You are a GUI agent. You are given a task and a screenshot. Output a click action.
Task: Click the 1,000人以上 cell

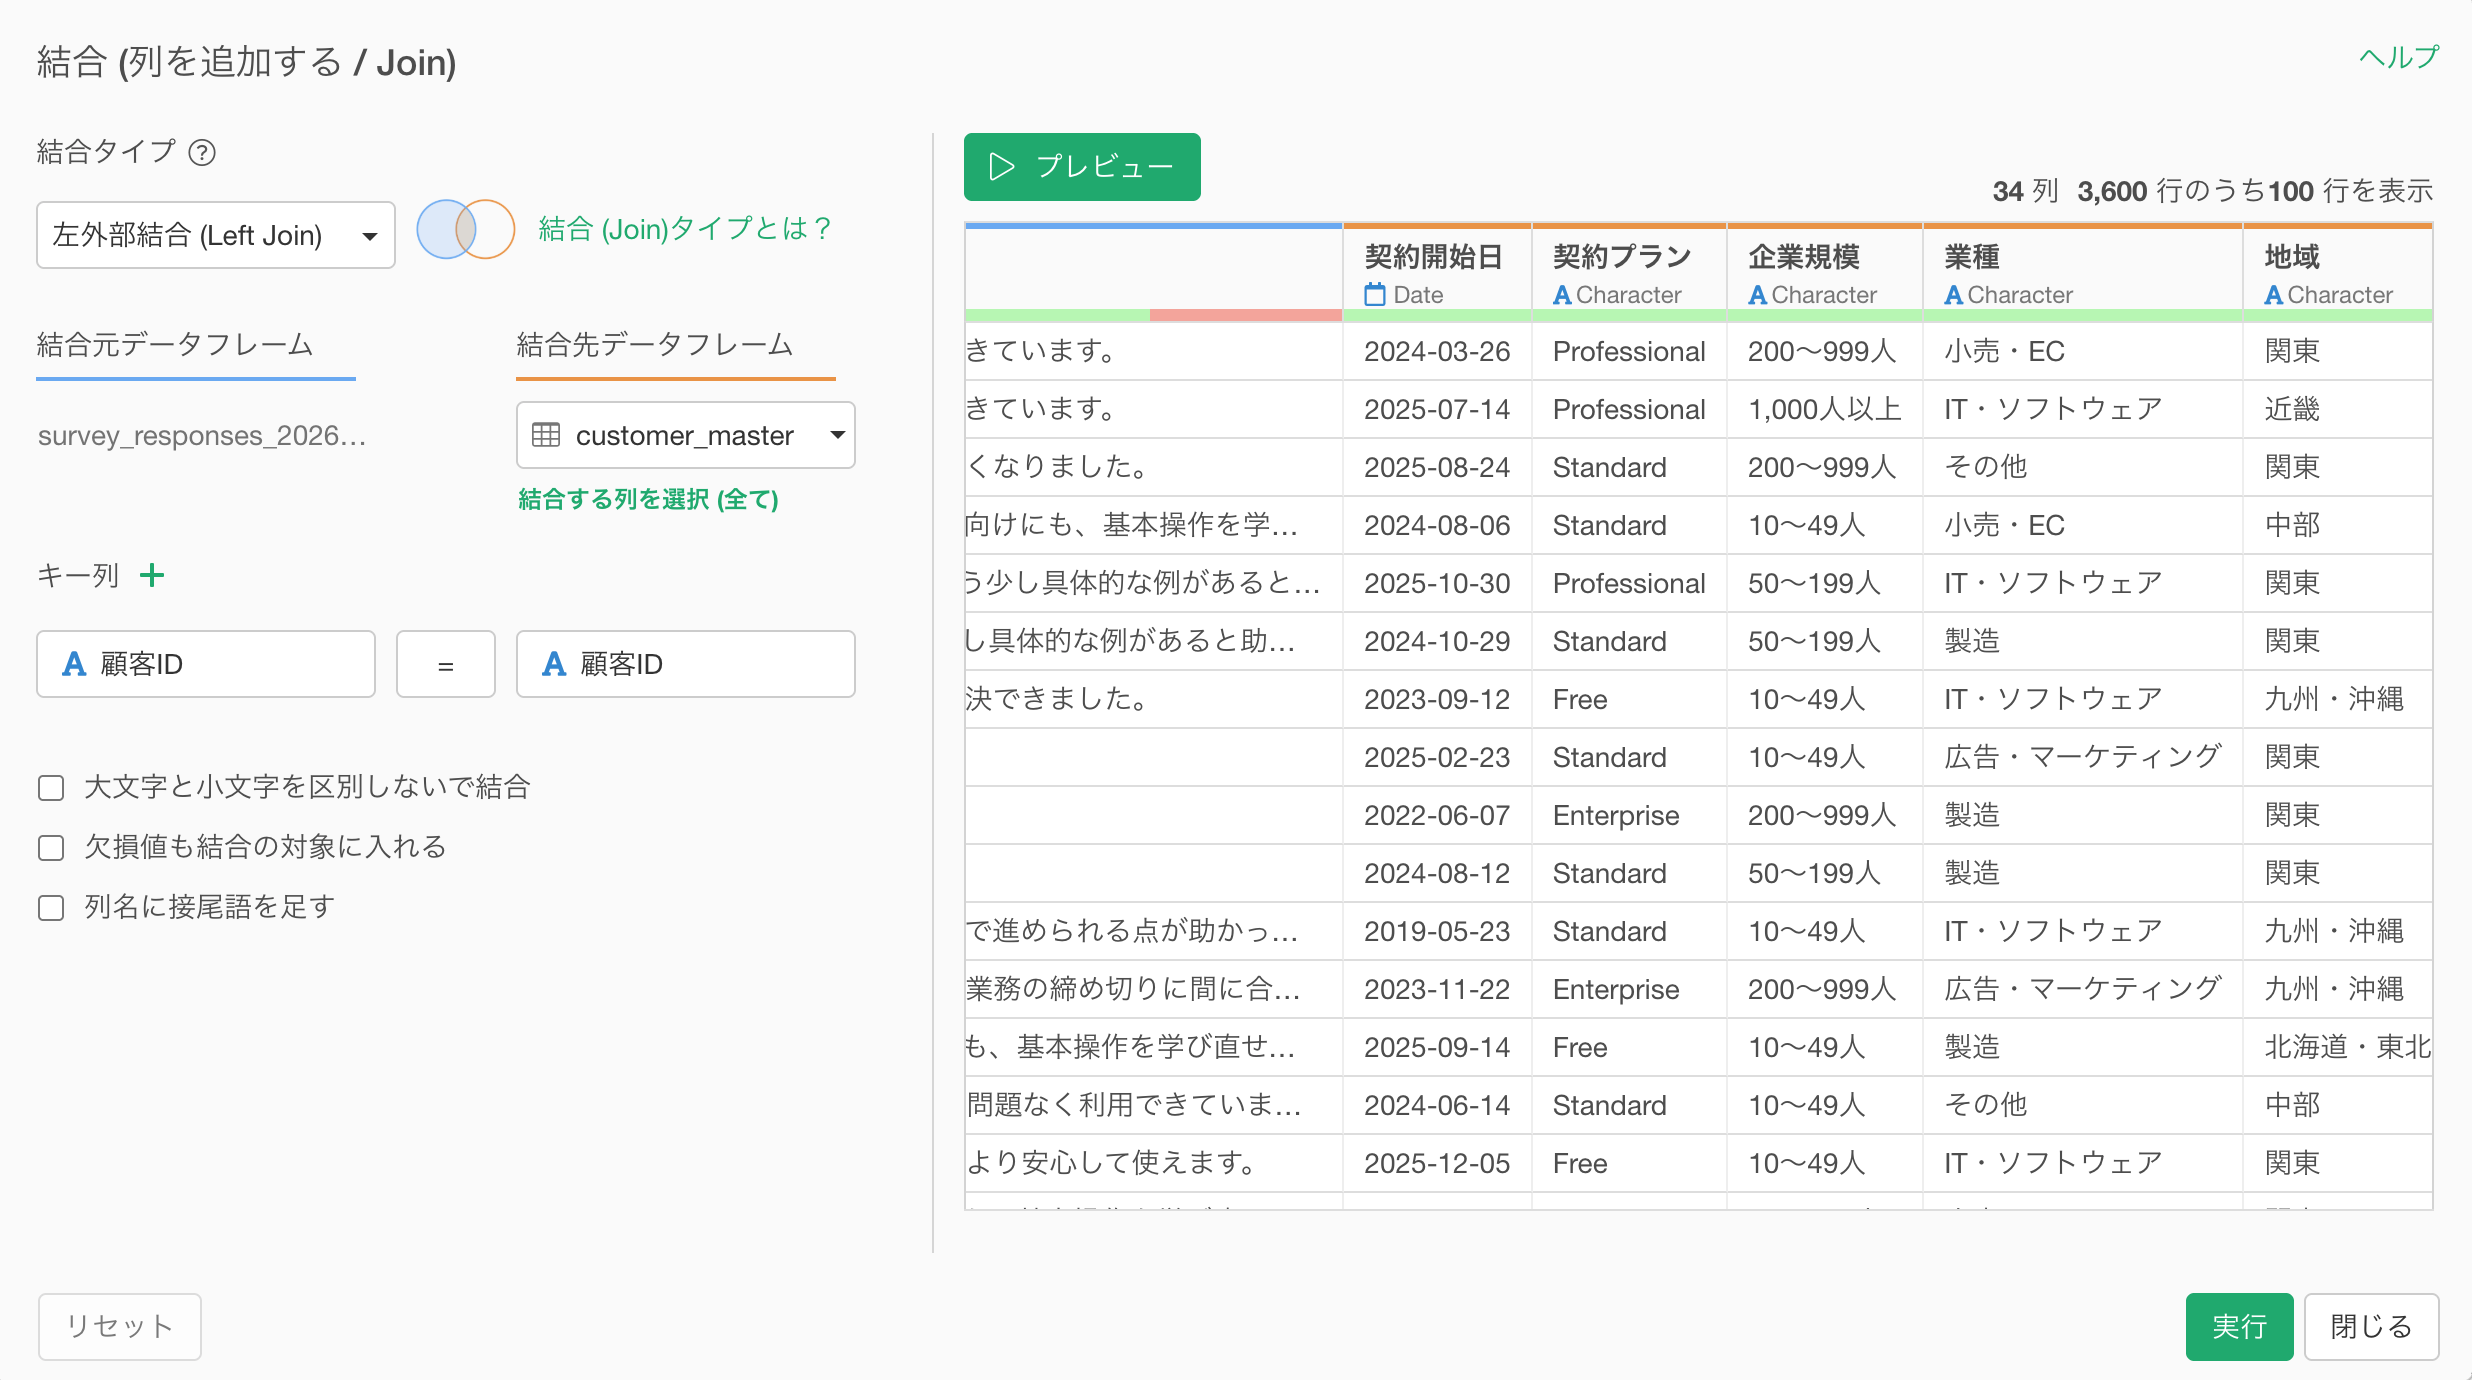(x=1825, y=409)
